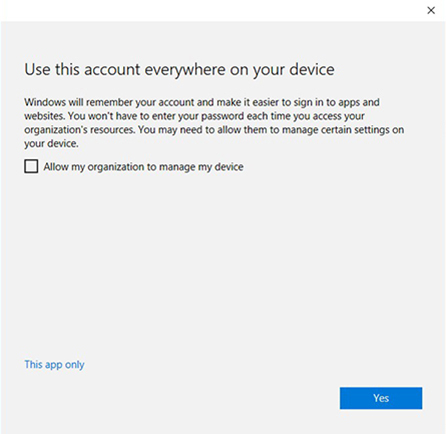This screenshot has height=434, width=446.
Task: Select the 'Allow my organization to manage my device' label
Action: [x=143, y=167]
